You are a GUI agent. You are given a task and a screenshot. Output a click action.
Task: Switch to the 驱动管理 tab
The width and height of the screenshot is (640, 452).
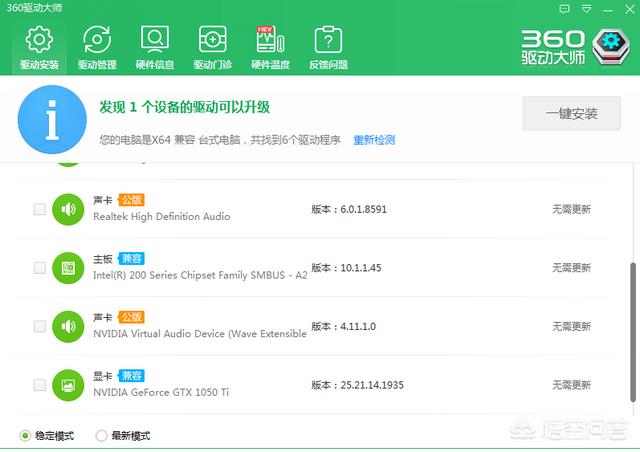[97, 47]
